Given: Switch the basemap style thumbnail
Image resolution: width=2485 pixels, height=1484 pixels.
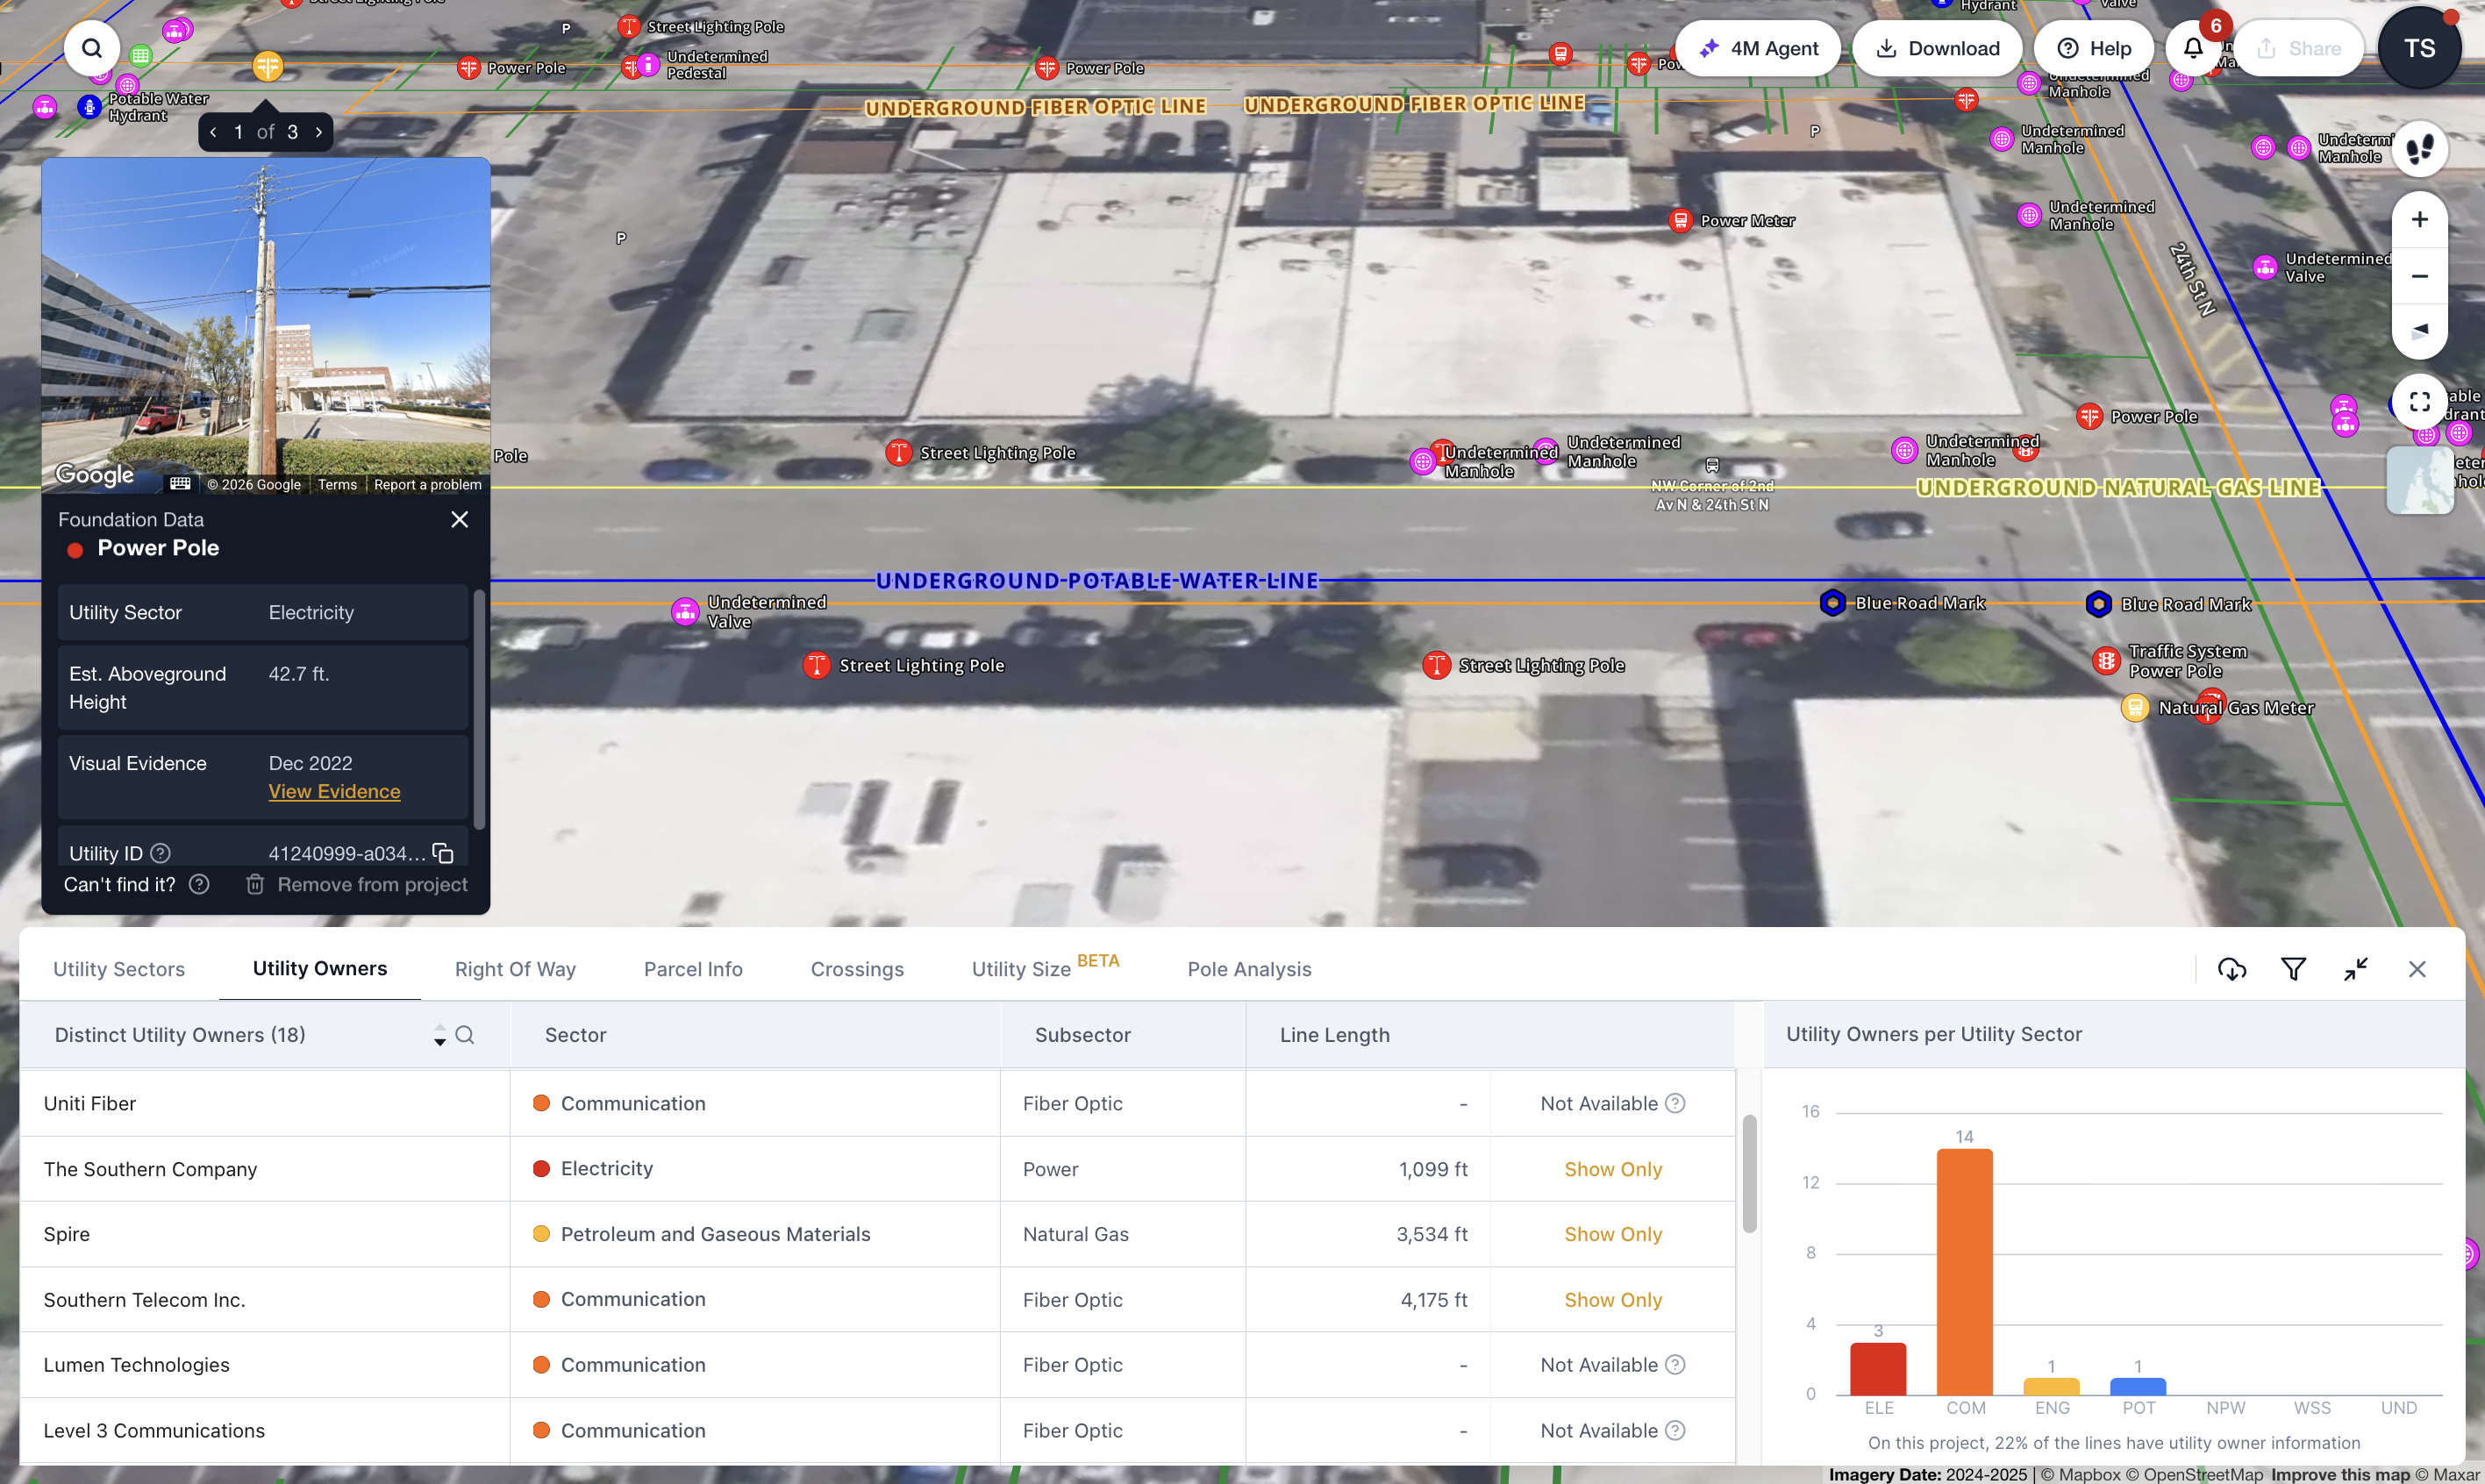Looking at the screenshot, I should click(x=2419, y=480).
